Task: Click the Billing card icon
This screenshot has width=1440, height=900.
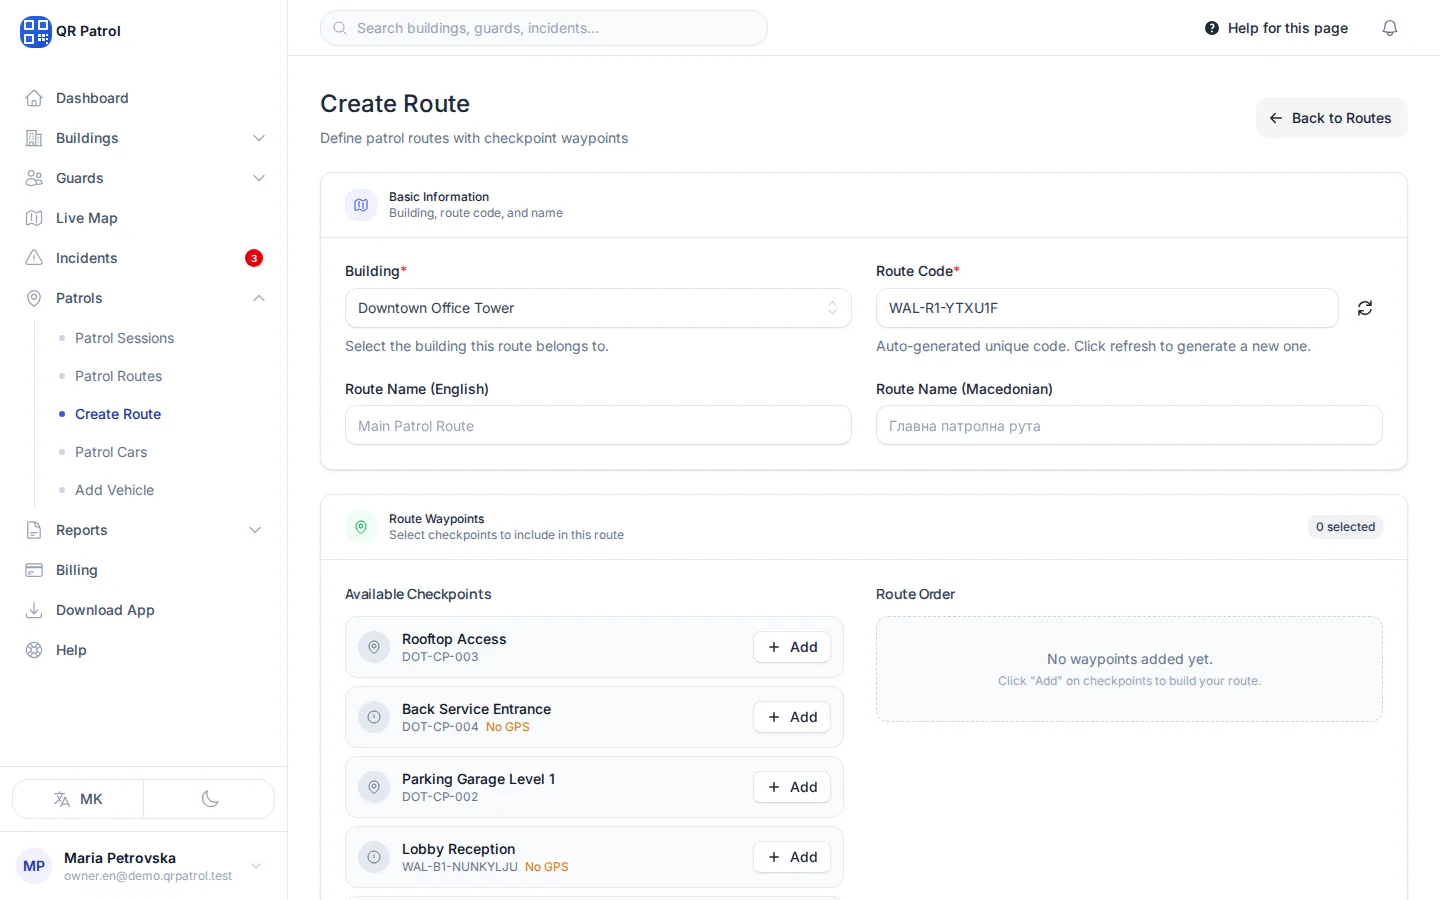Action: pos(34,570)
